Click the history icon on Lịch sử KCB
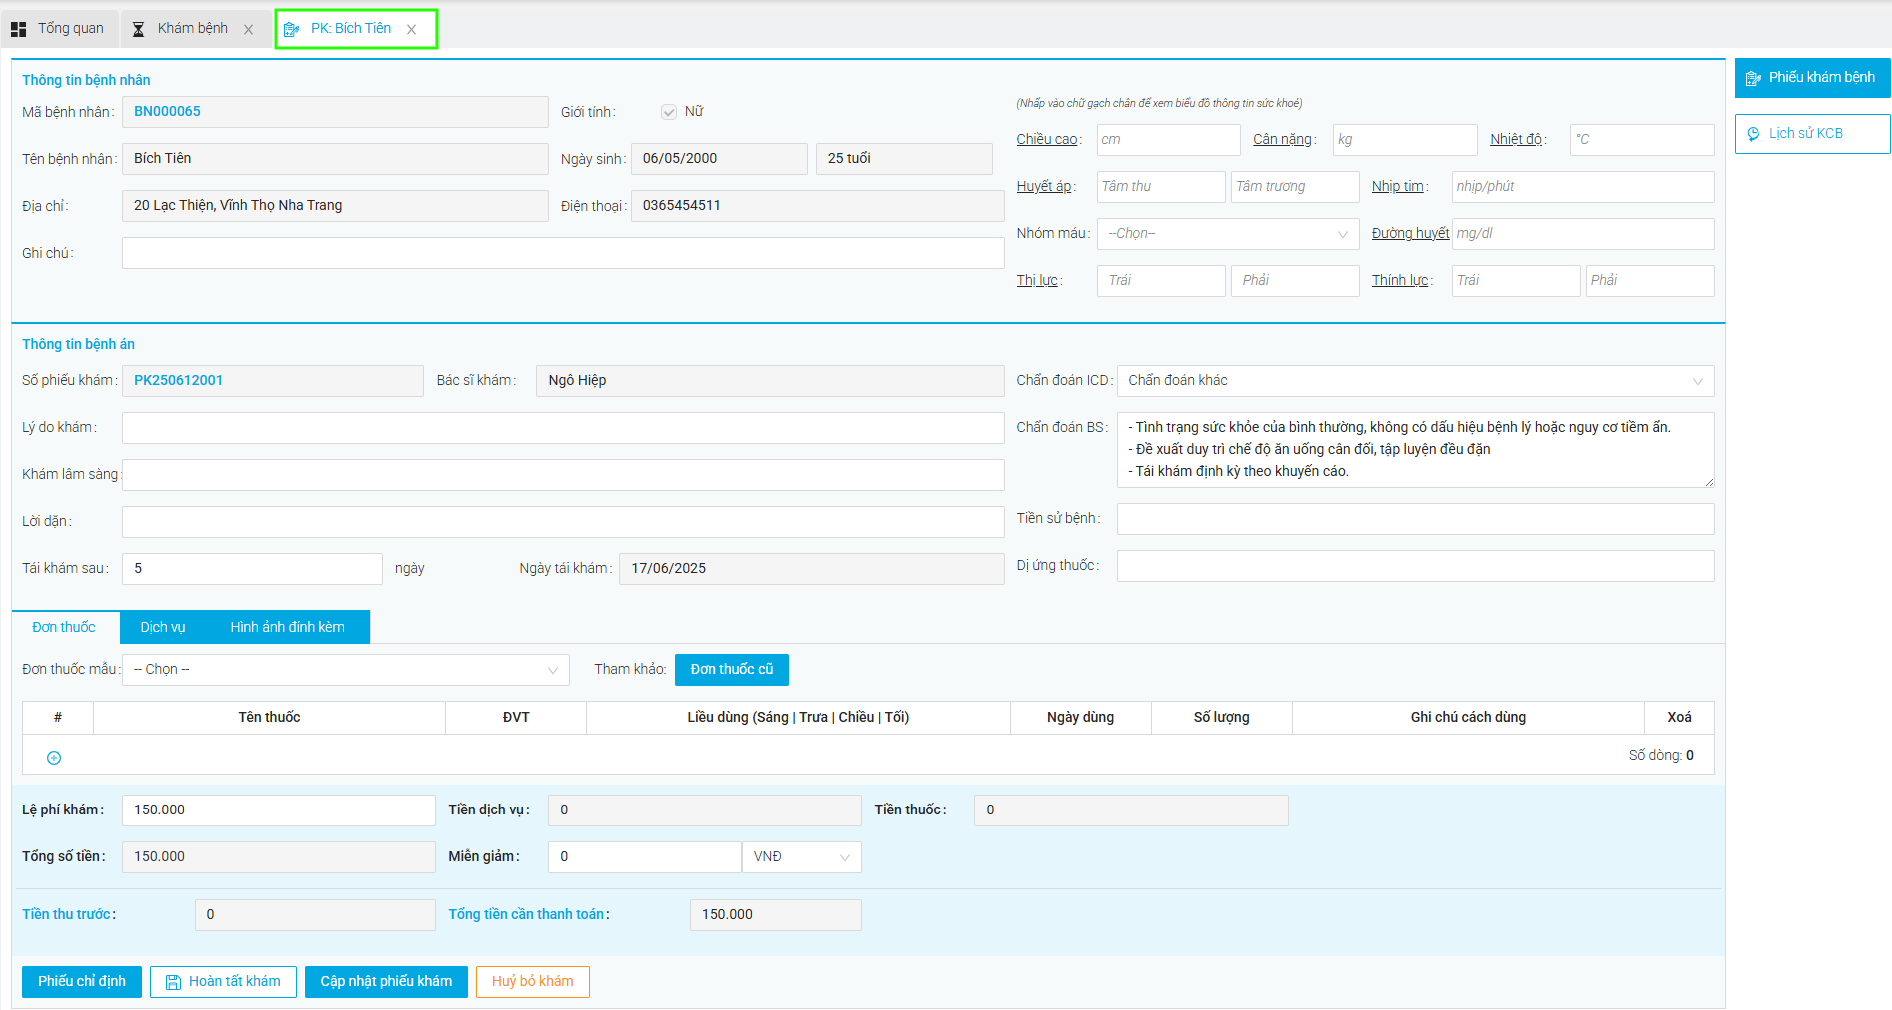 tap(1753, 134)
